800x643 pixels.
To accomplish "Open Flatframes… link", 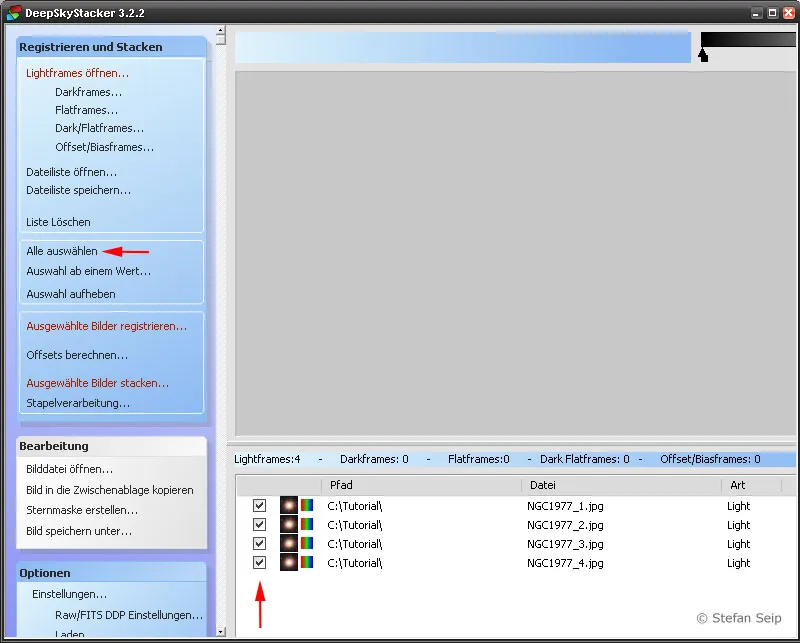I will 86,110.
